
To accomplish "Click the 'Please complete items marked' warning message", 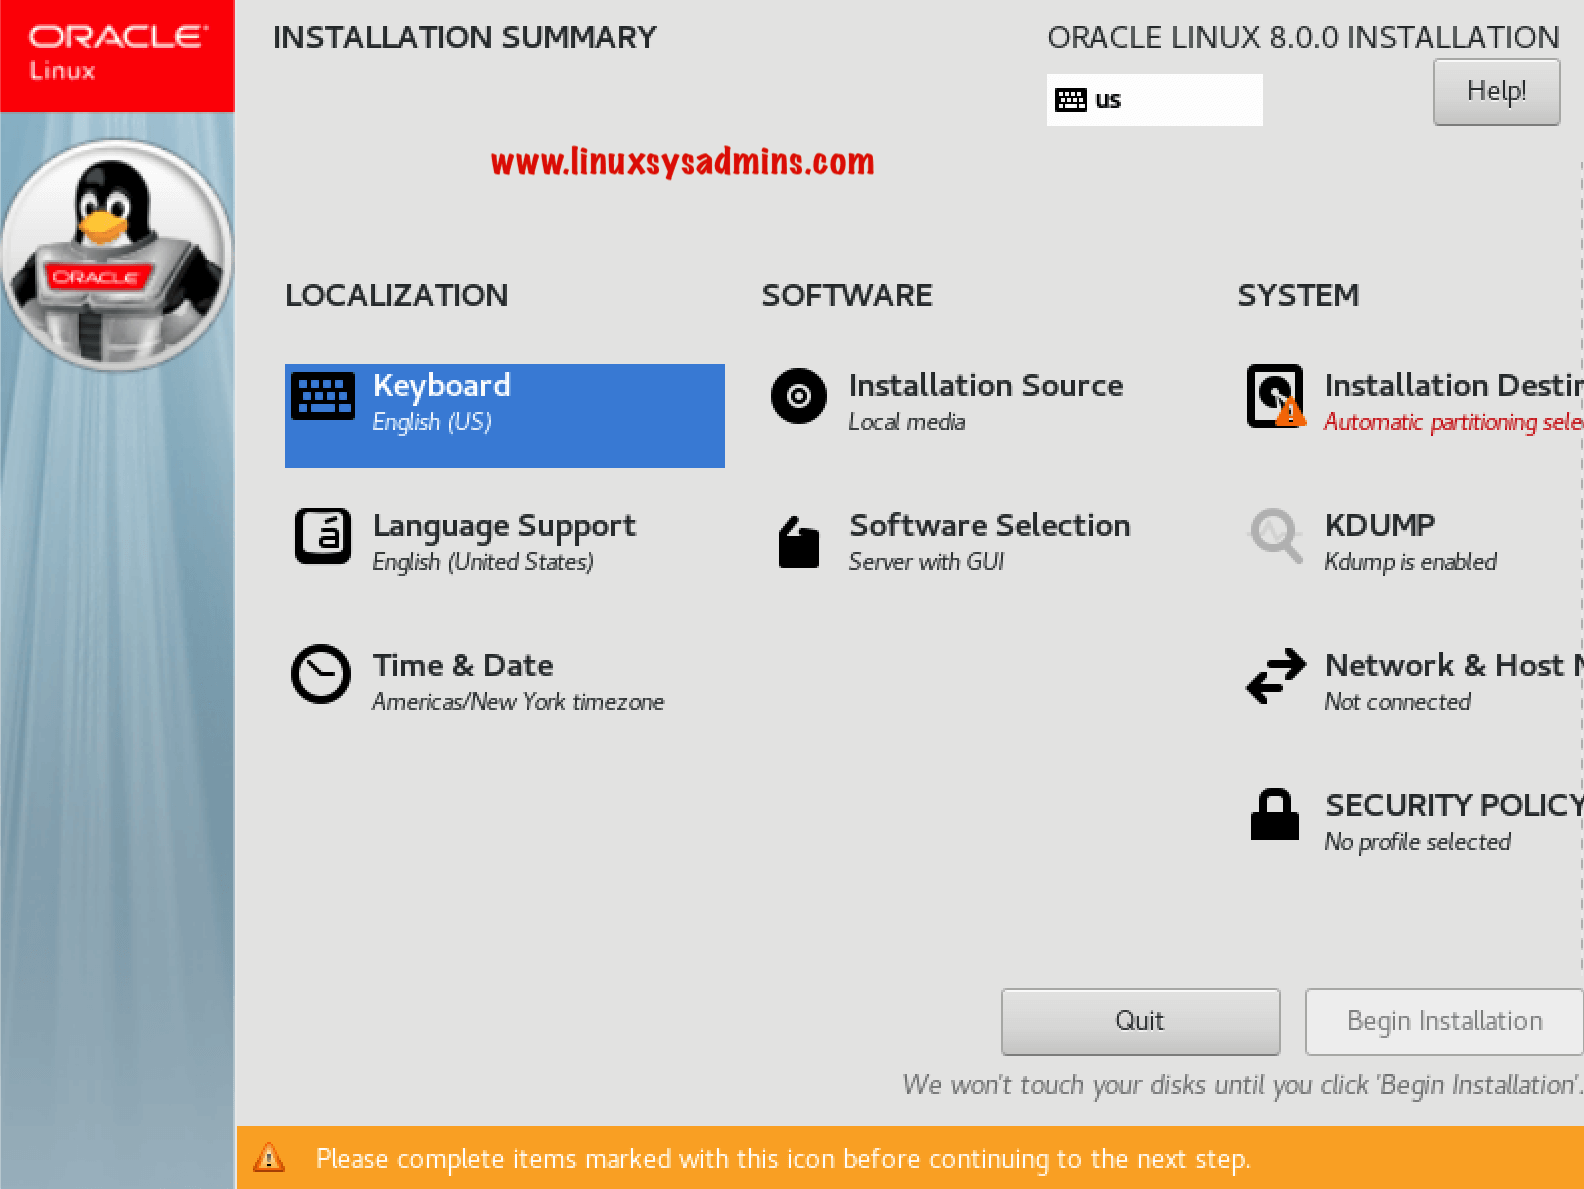I will (783, 1159).
